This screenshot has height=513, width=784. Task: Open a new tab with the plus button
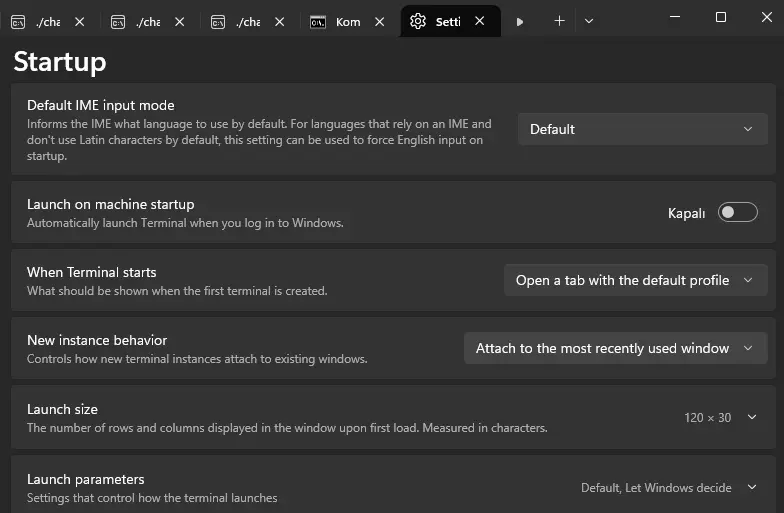click(559, 21)
